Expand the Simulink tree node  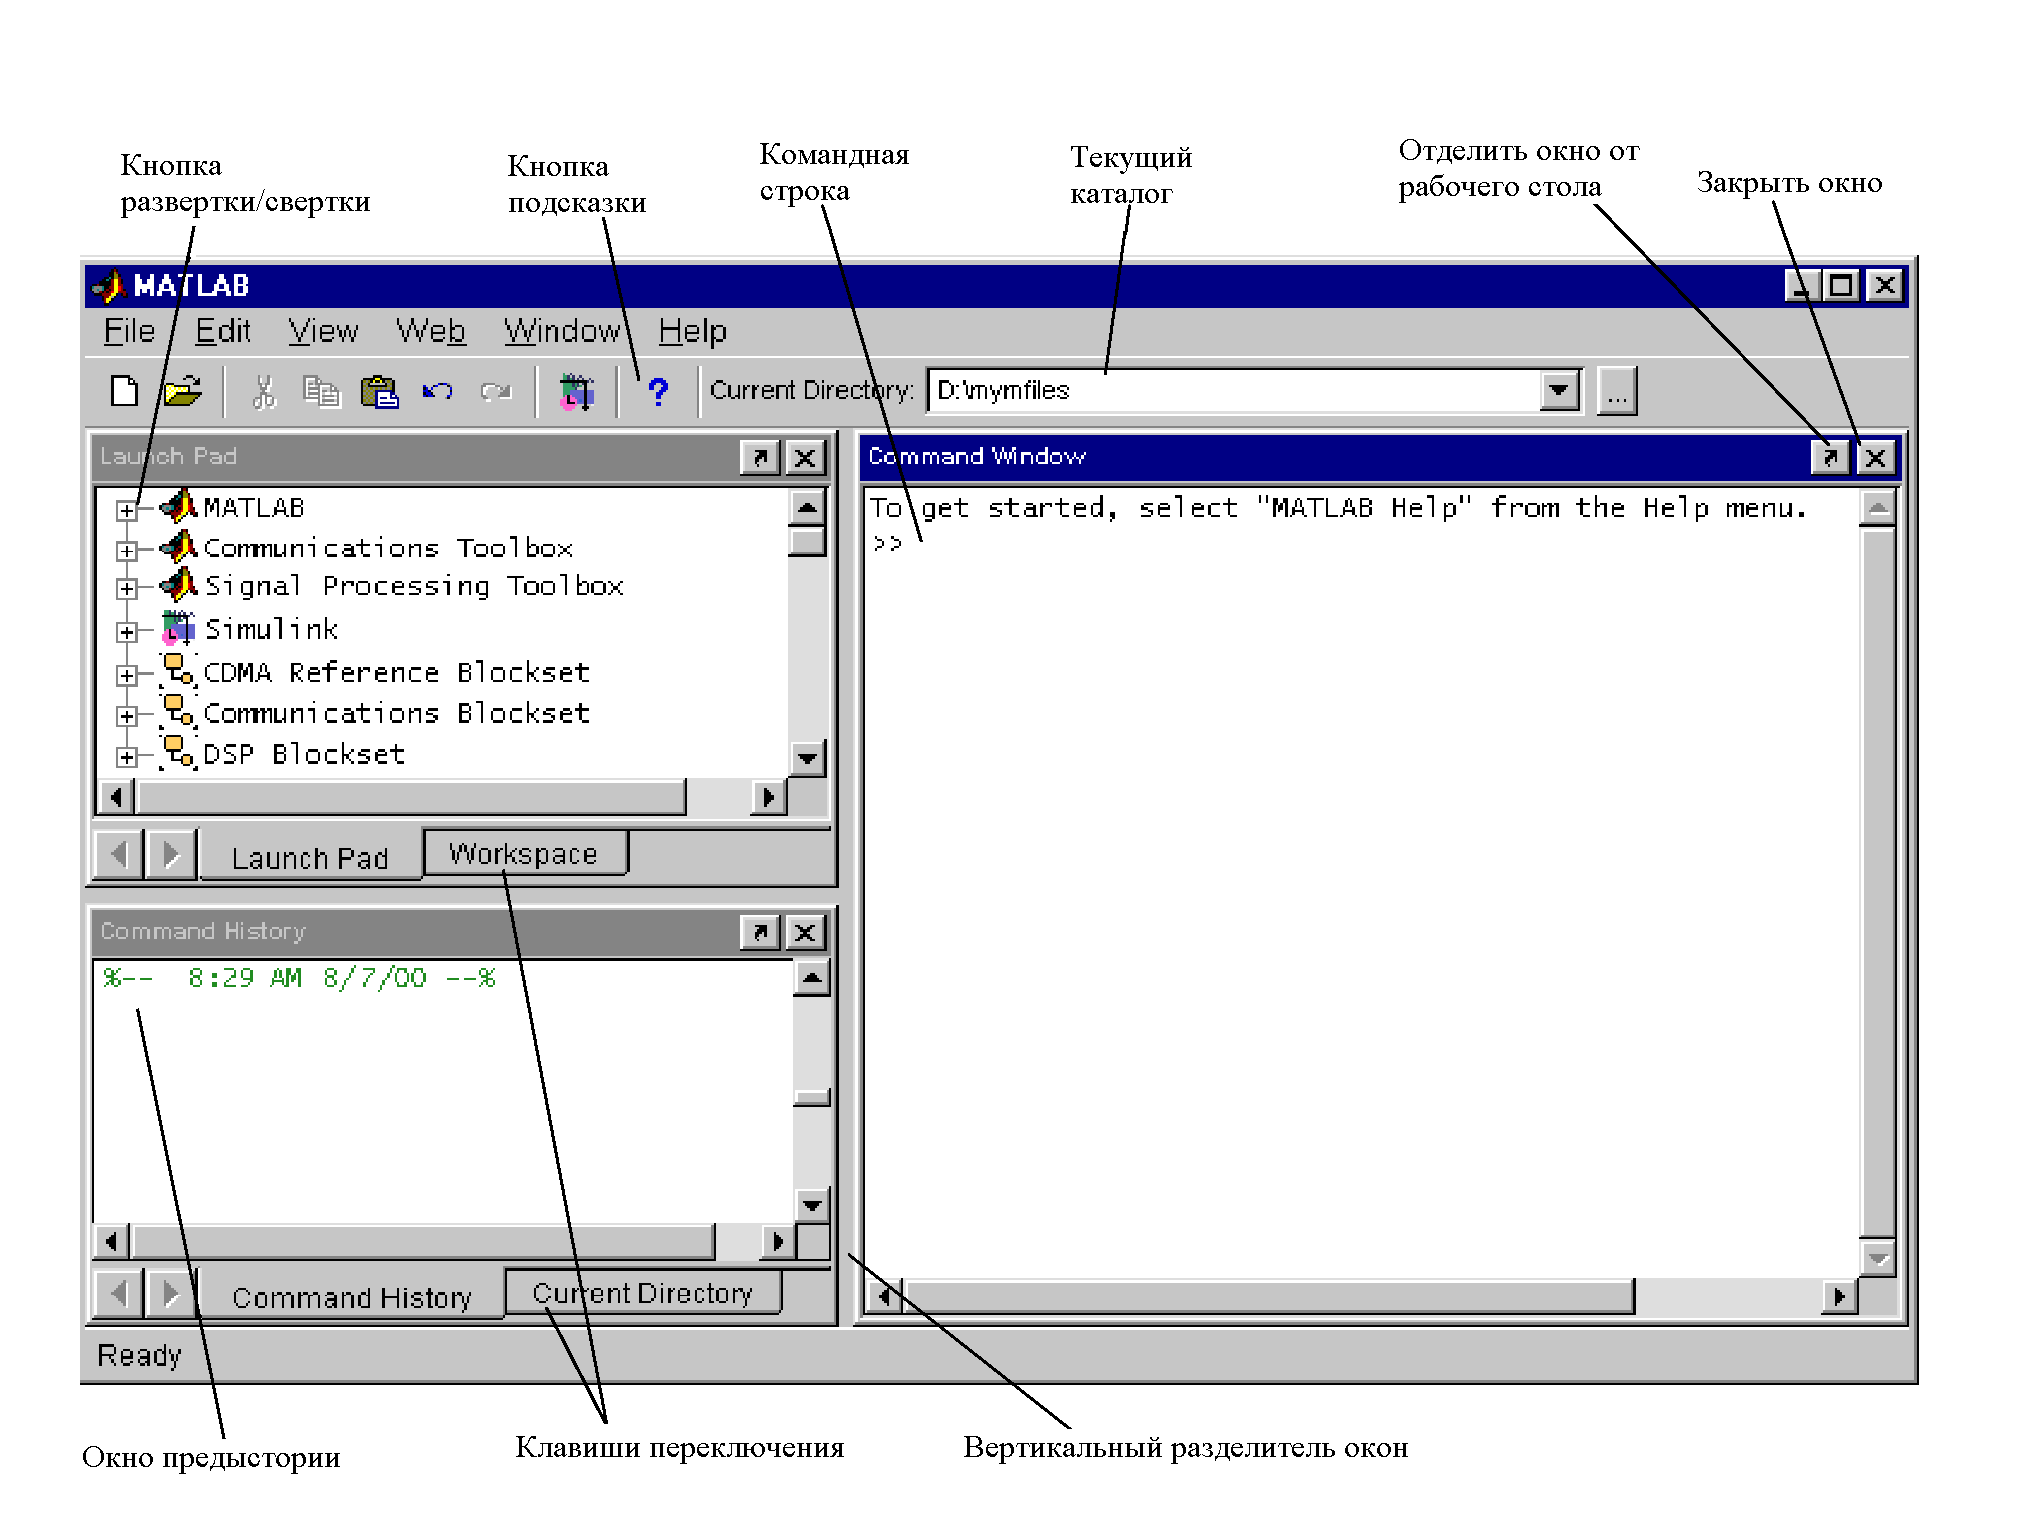click(x=126, y=632)
